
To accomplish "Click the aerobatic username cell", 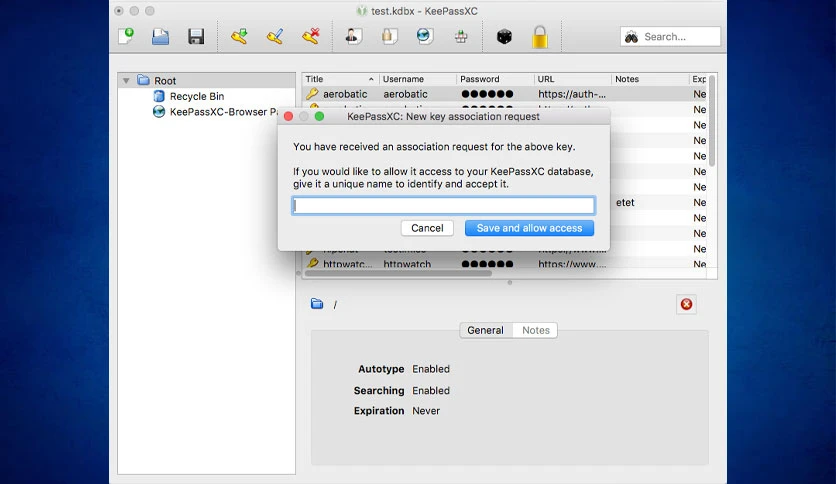I will click(x=405, y=94).
